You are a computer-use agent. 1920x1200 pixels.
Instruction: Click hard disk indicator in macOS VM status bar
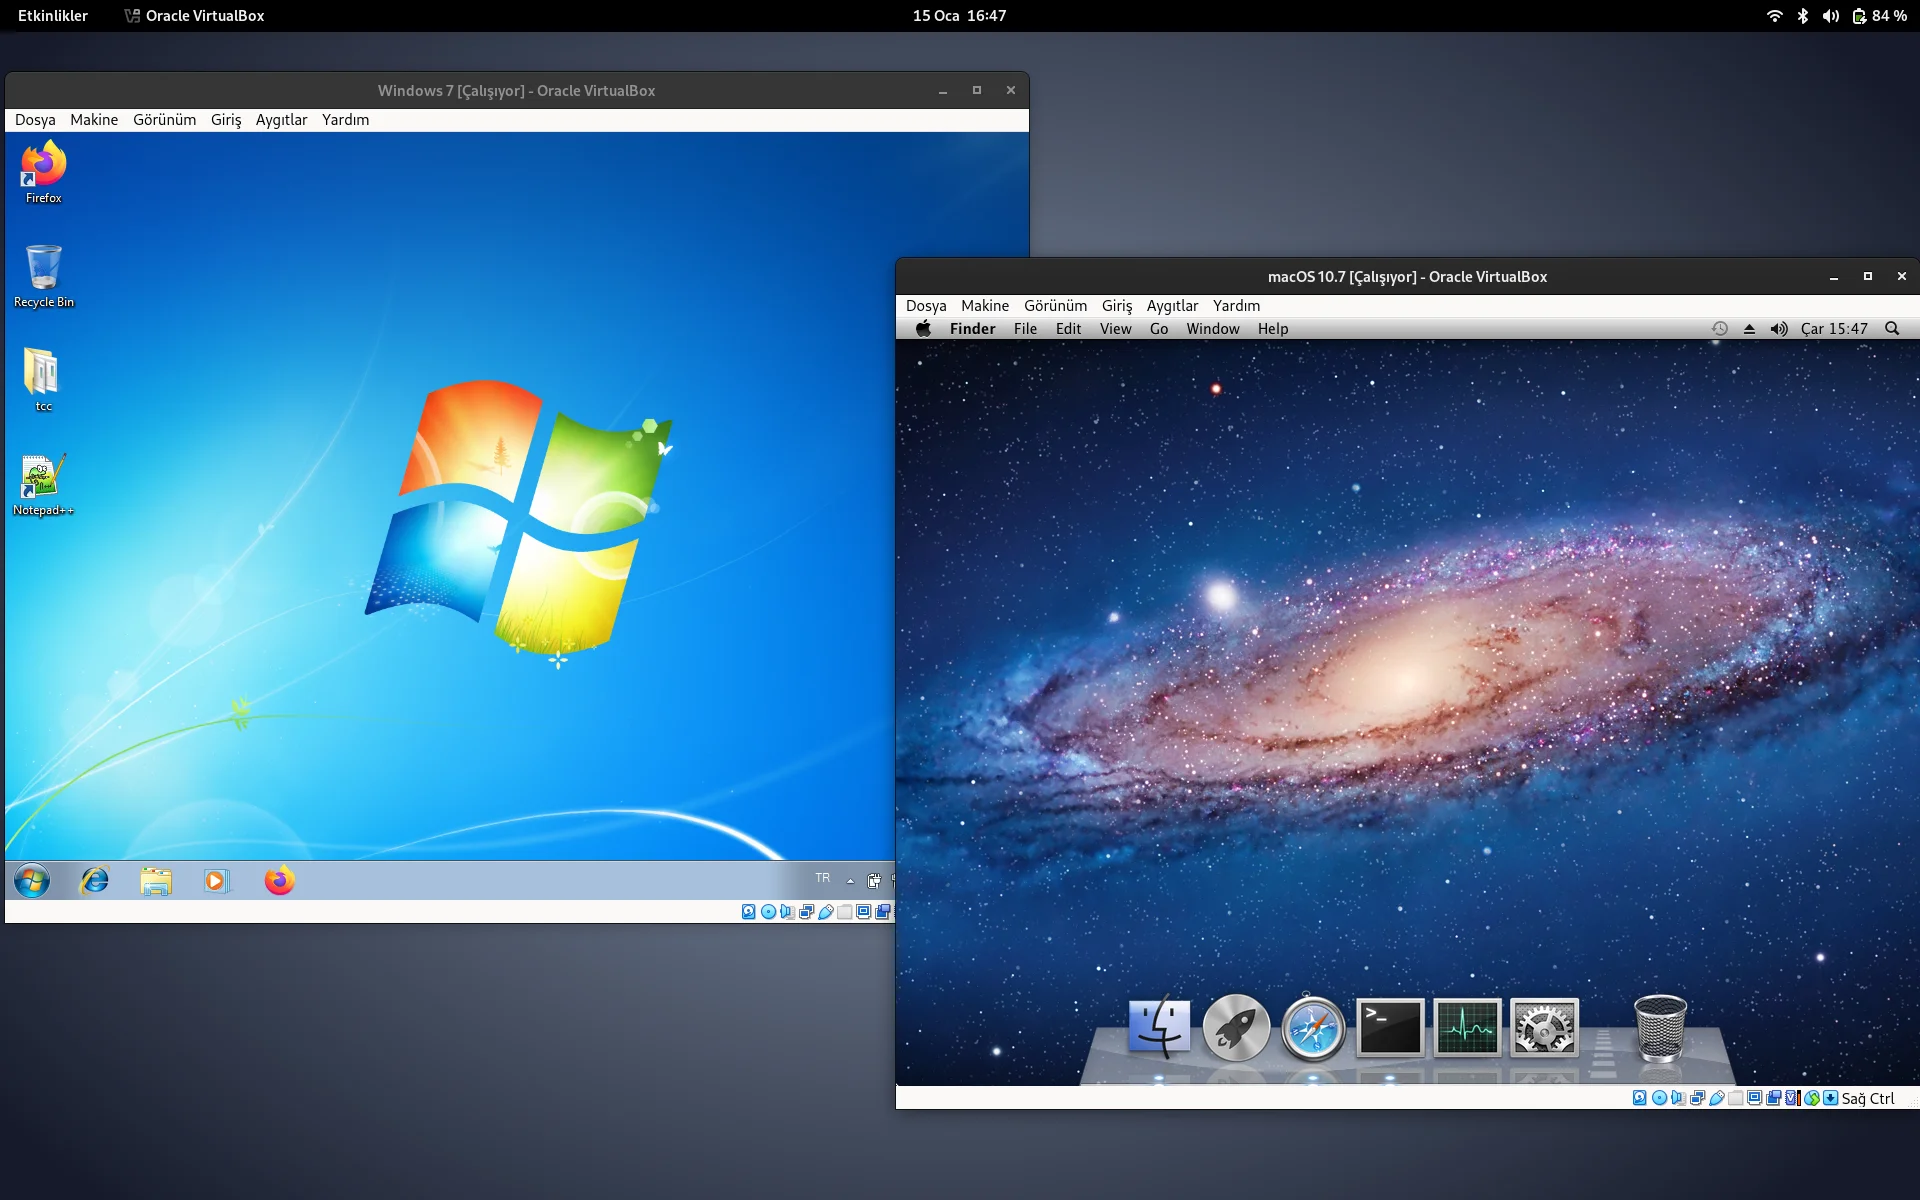tap(1640, 1098)
